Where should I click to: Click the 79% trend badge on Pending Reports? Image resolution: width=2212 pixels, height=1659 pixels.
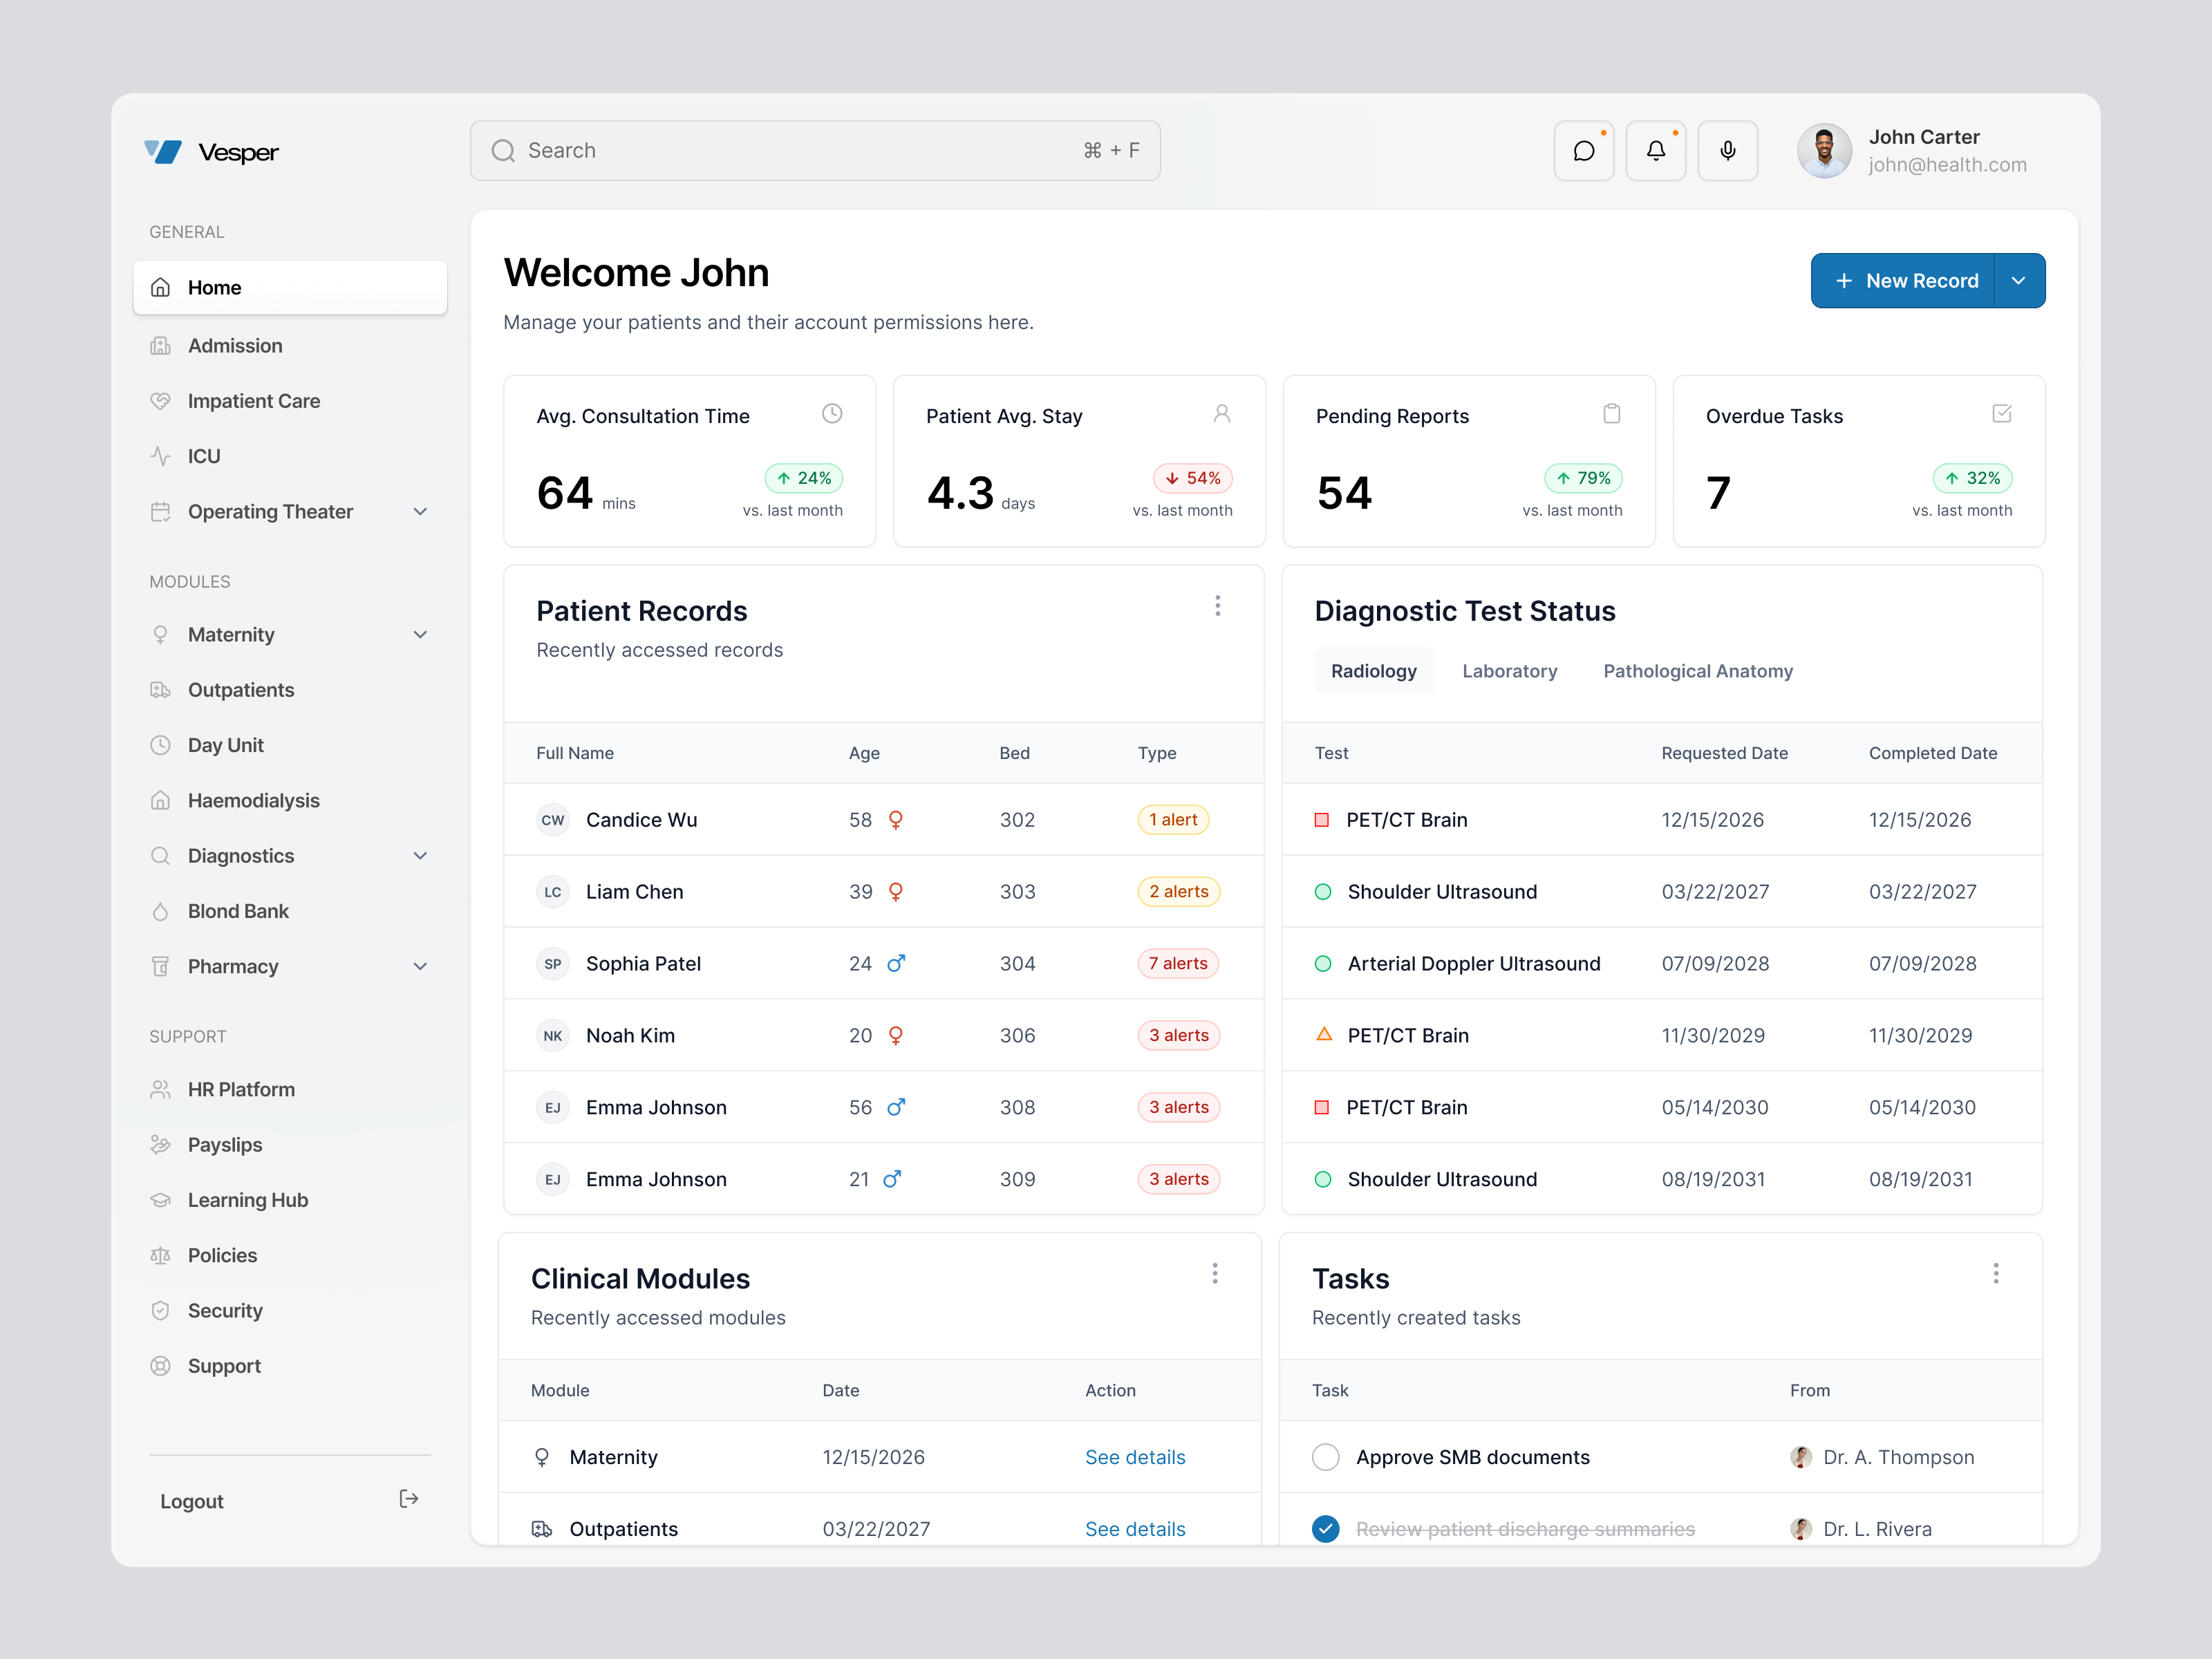(x=1583, y=478)
